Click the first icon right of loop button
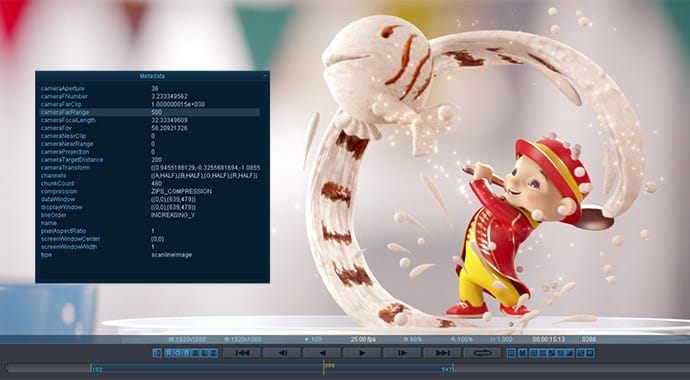Image resolution: width=690 pixels, height=380 pixels. [x=511, y=353]
